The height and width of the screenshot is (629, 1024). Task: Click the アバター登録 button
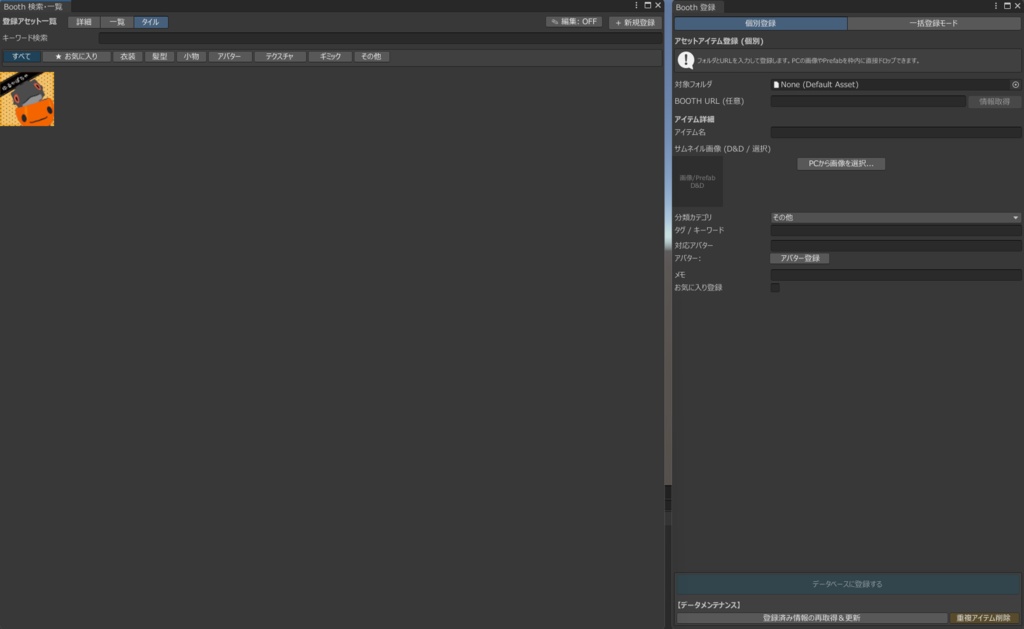[x=799, y=259]
